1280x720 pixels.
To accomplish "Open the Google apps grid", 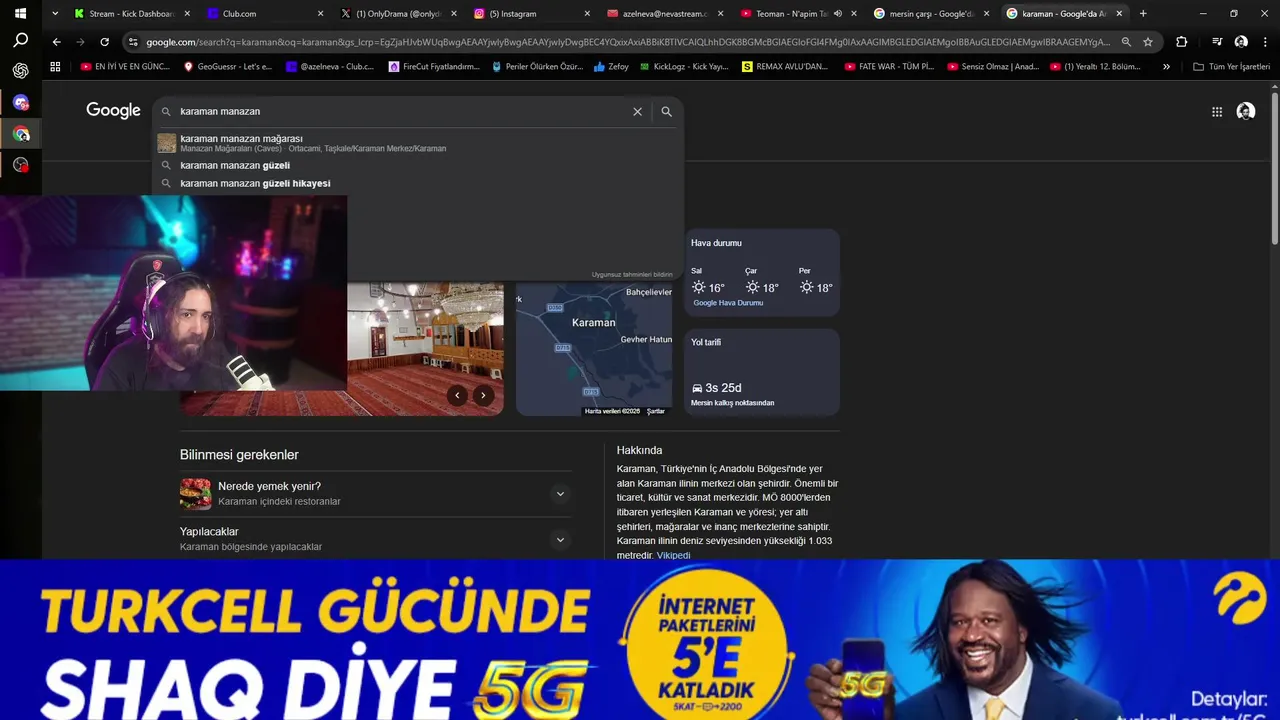I will pos(1217,112).
